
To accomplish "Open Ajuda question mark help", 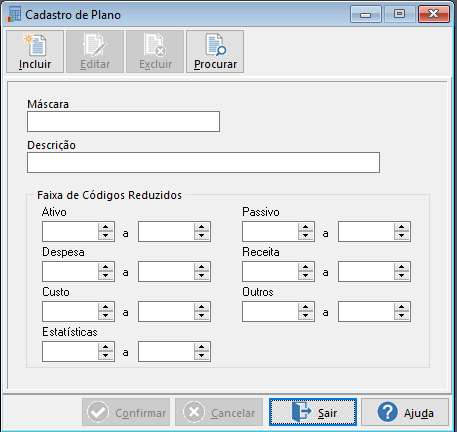I will [x=405, y=412].
